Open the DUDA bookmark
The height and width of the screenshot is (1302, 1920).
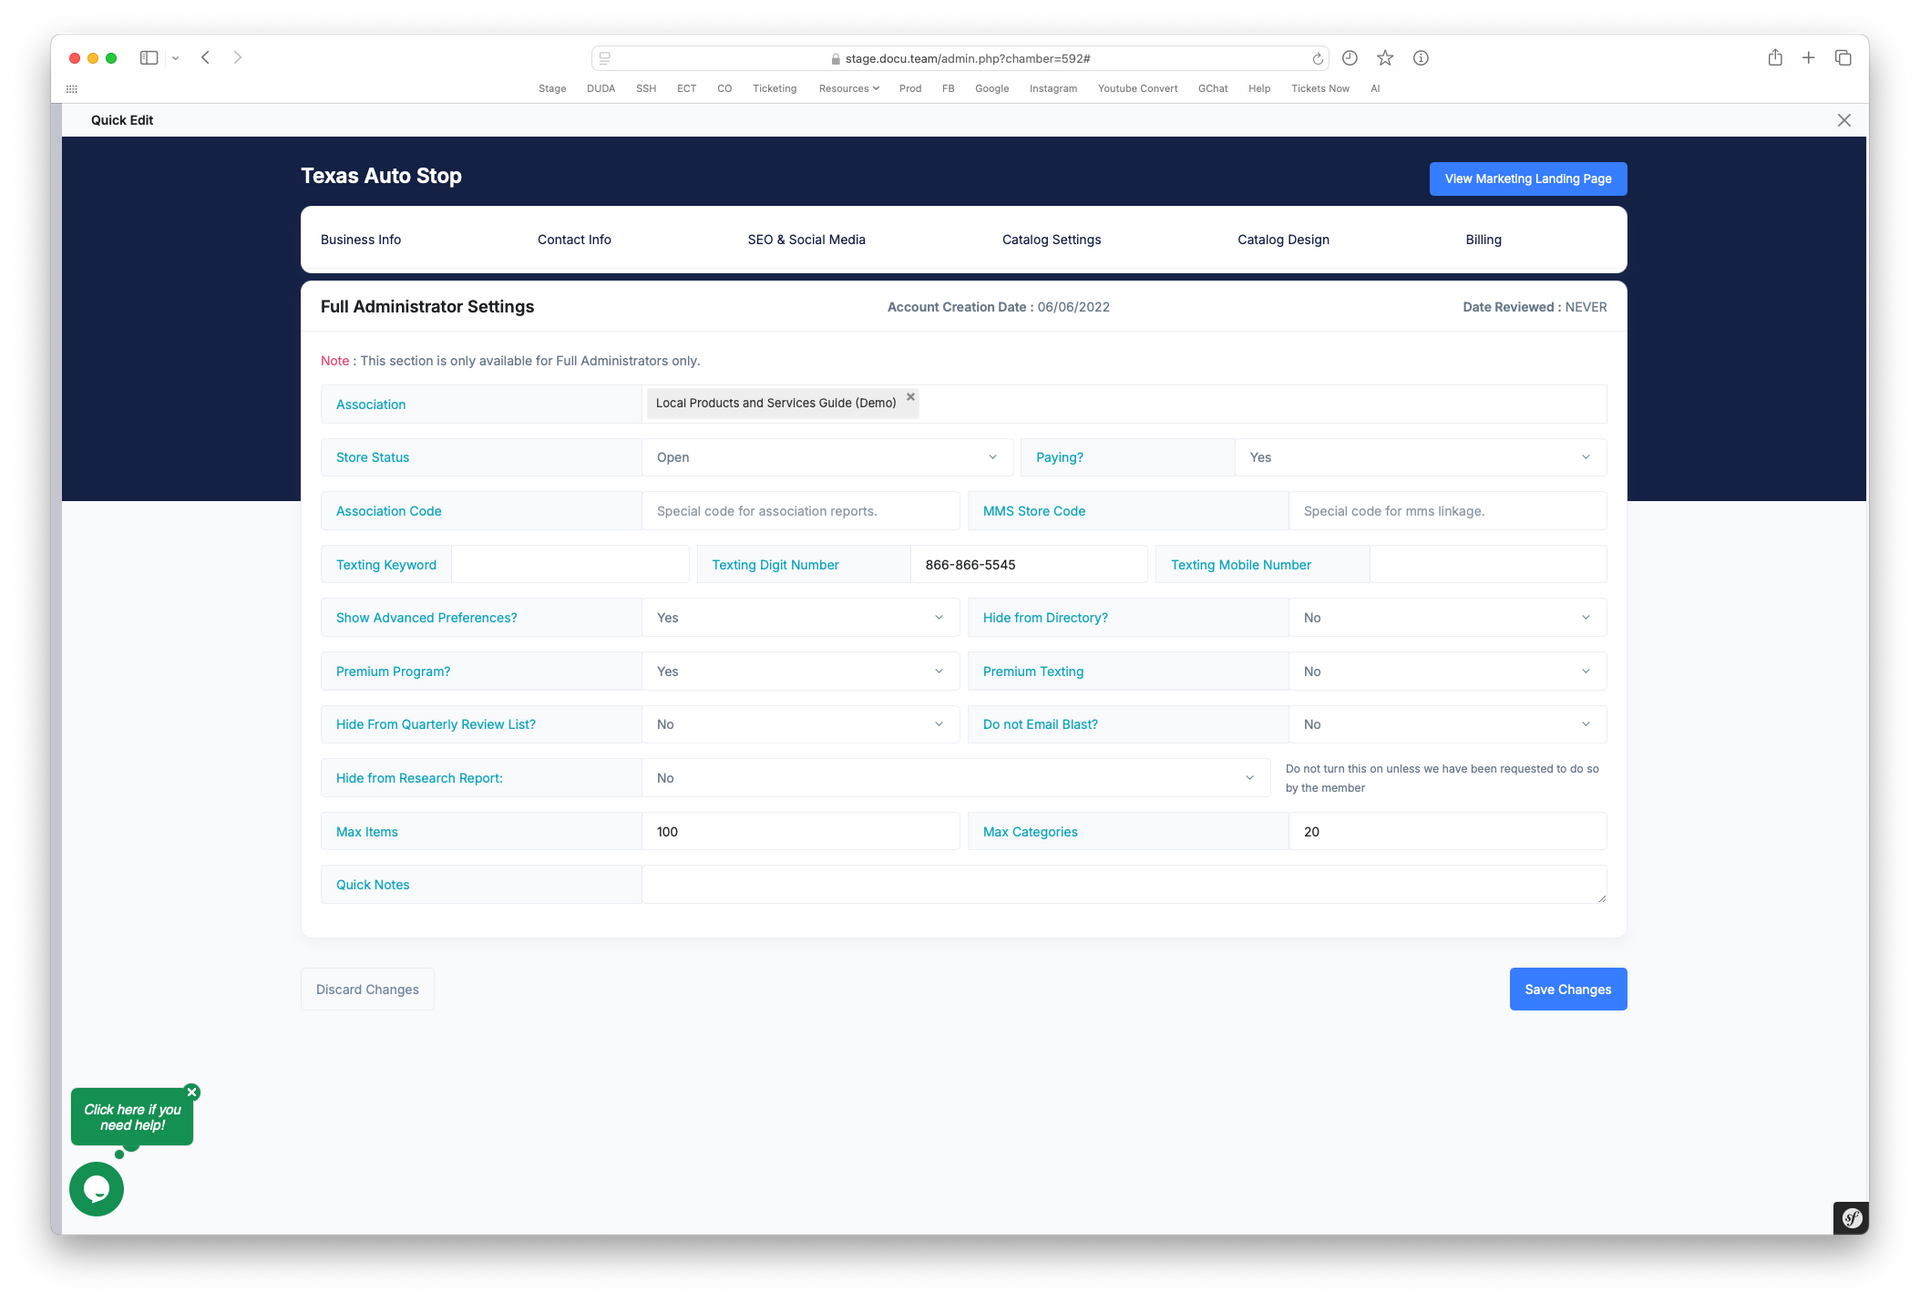601,89
